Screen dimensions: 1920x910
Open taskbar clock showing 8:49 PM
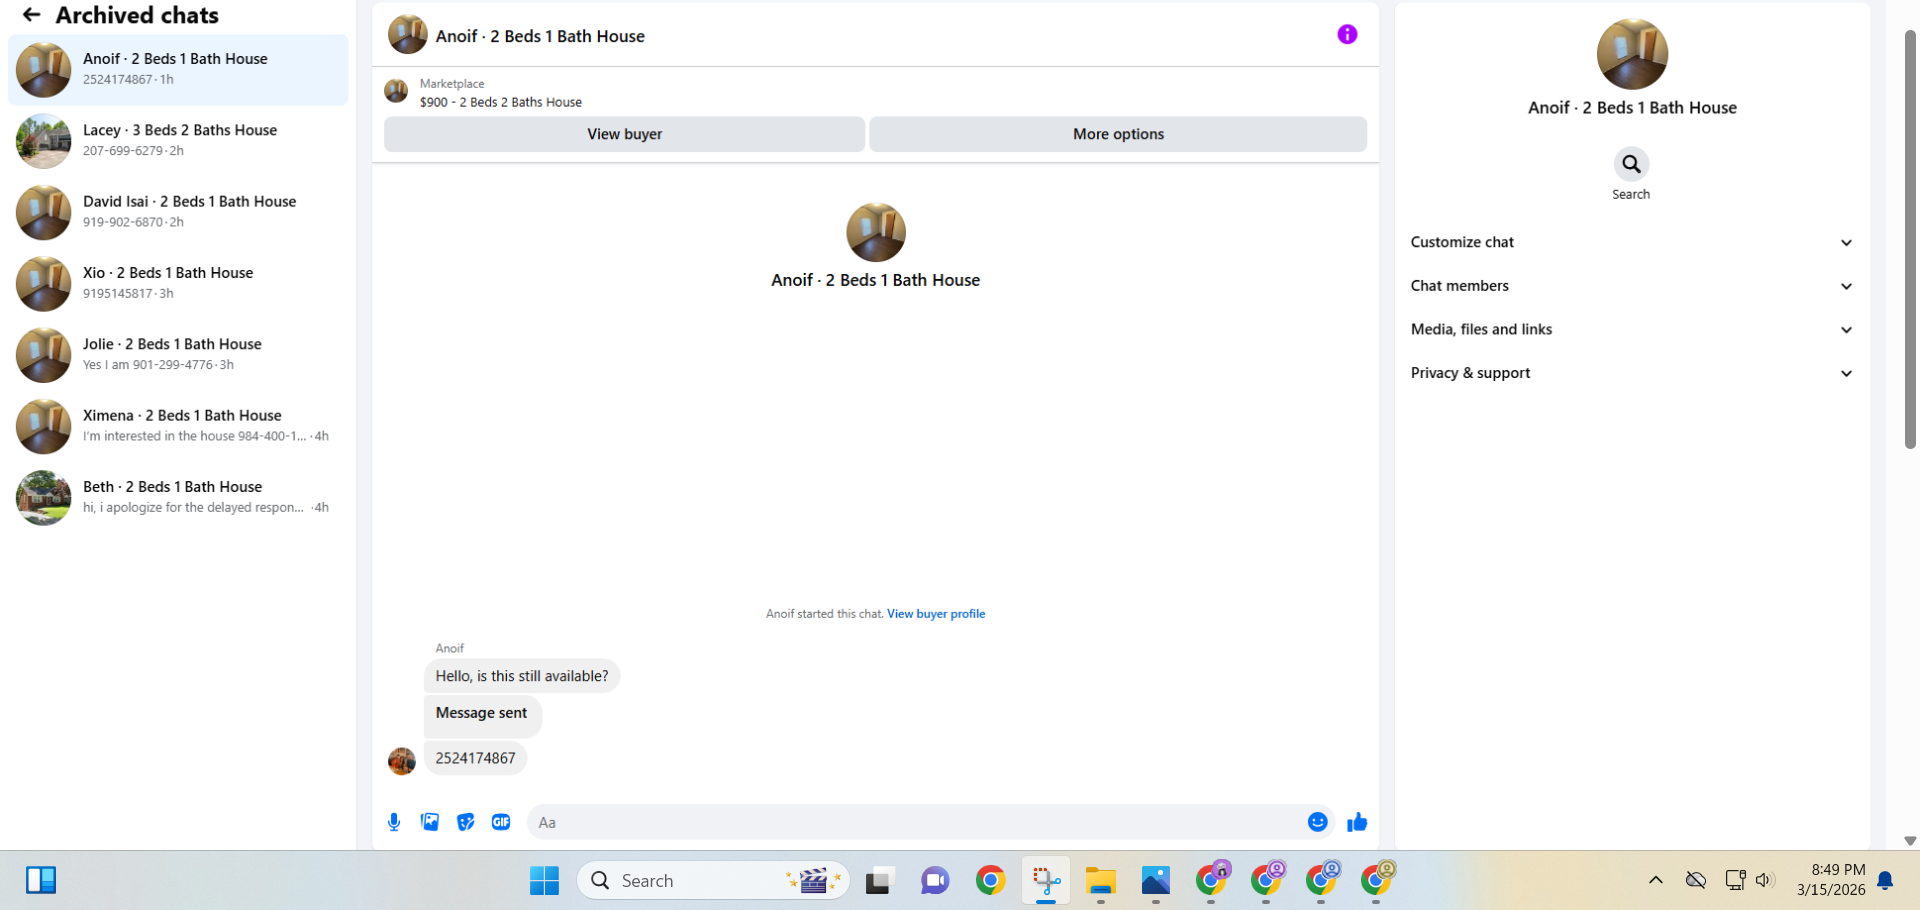tap(1830, 880)
